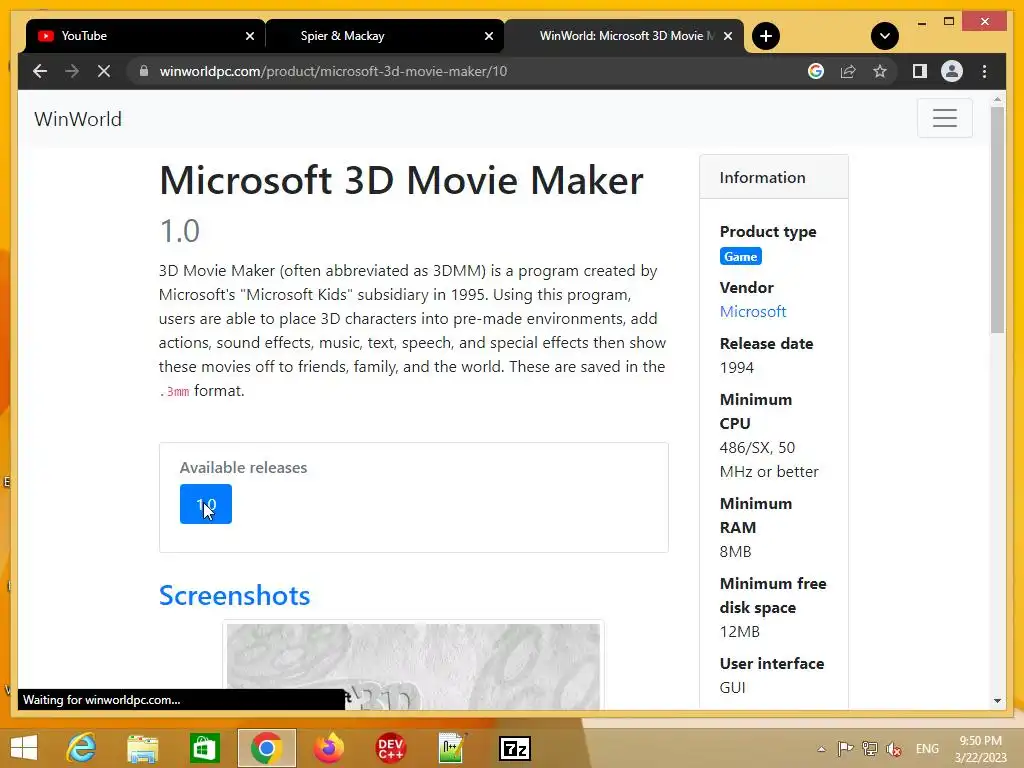Click the 1994 release date value
This screenshot has height=768, width=1024.
[737, 368]
